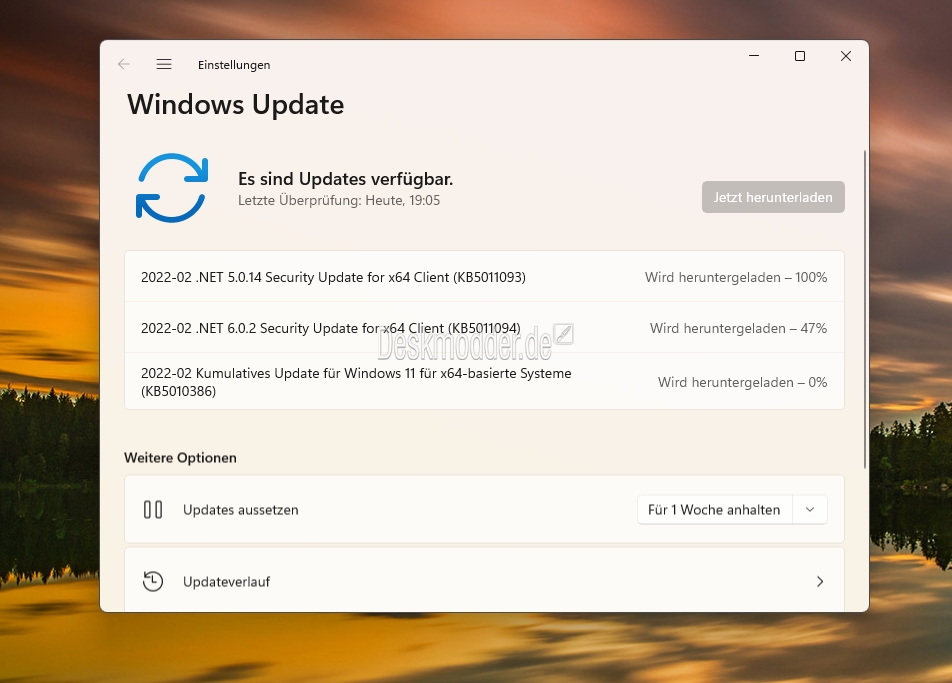Image resolution: width=952 pixels, height=683 pixels.
Task: Select Für 1 Woche anhalten button
Action: click(x=714, y=509)
